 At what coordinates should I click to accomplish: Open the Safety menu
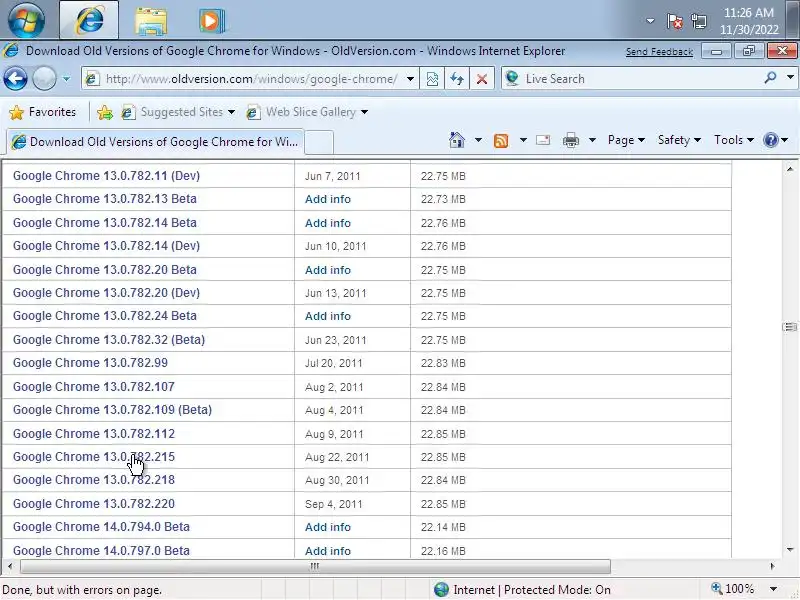coord(679,140)
